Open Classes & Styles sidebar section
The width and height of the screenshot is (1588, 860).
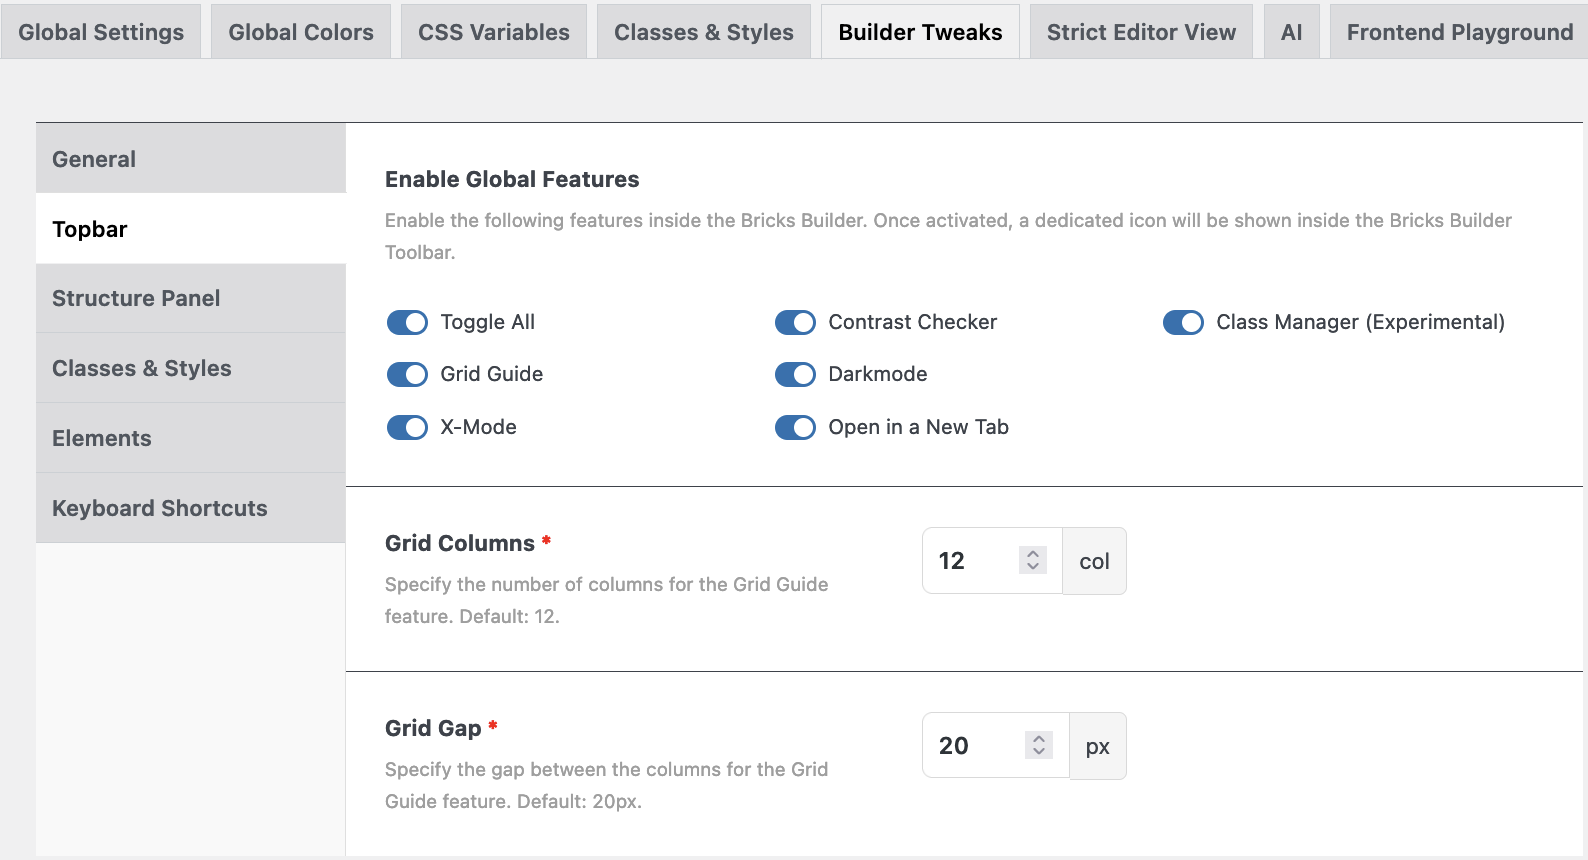point(191,368)
